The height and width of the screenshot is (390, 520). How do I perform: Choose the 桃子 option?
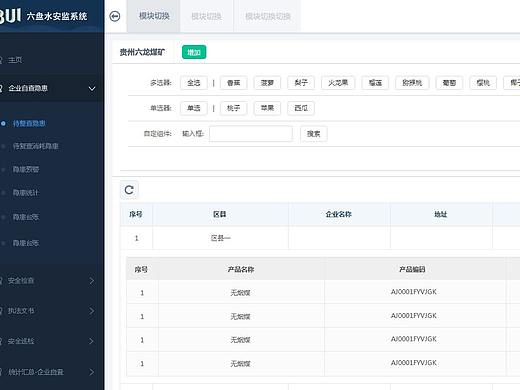233,108
